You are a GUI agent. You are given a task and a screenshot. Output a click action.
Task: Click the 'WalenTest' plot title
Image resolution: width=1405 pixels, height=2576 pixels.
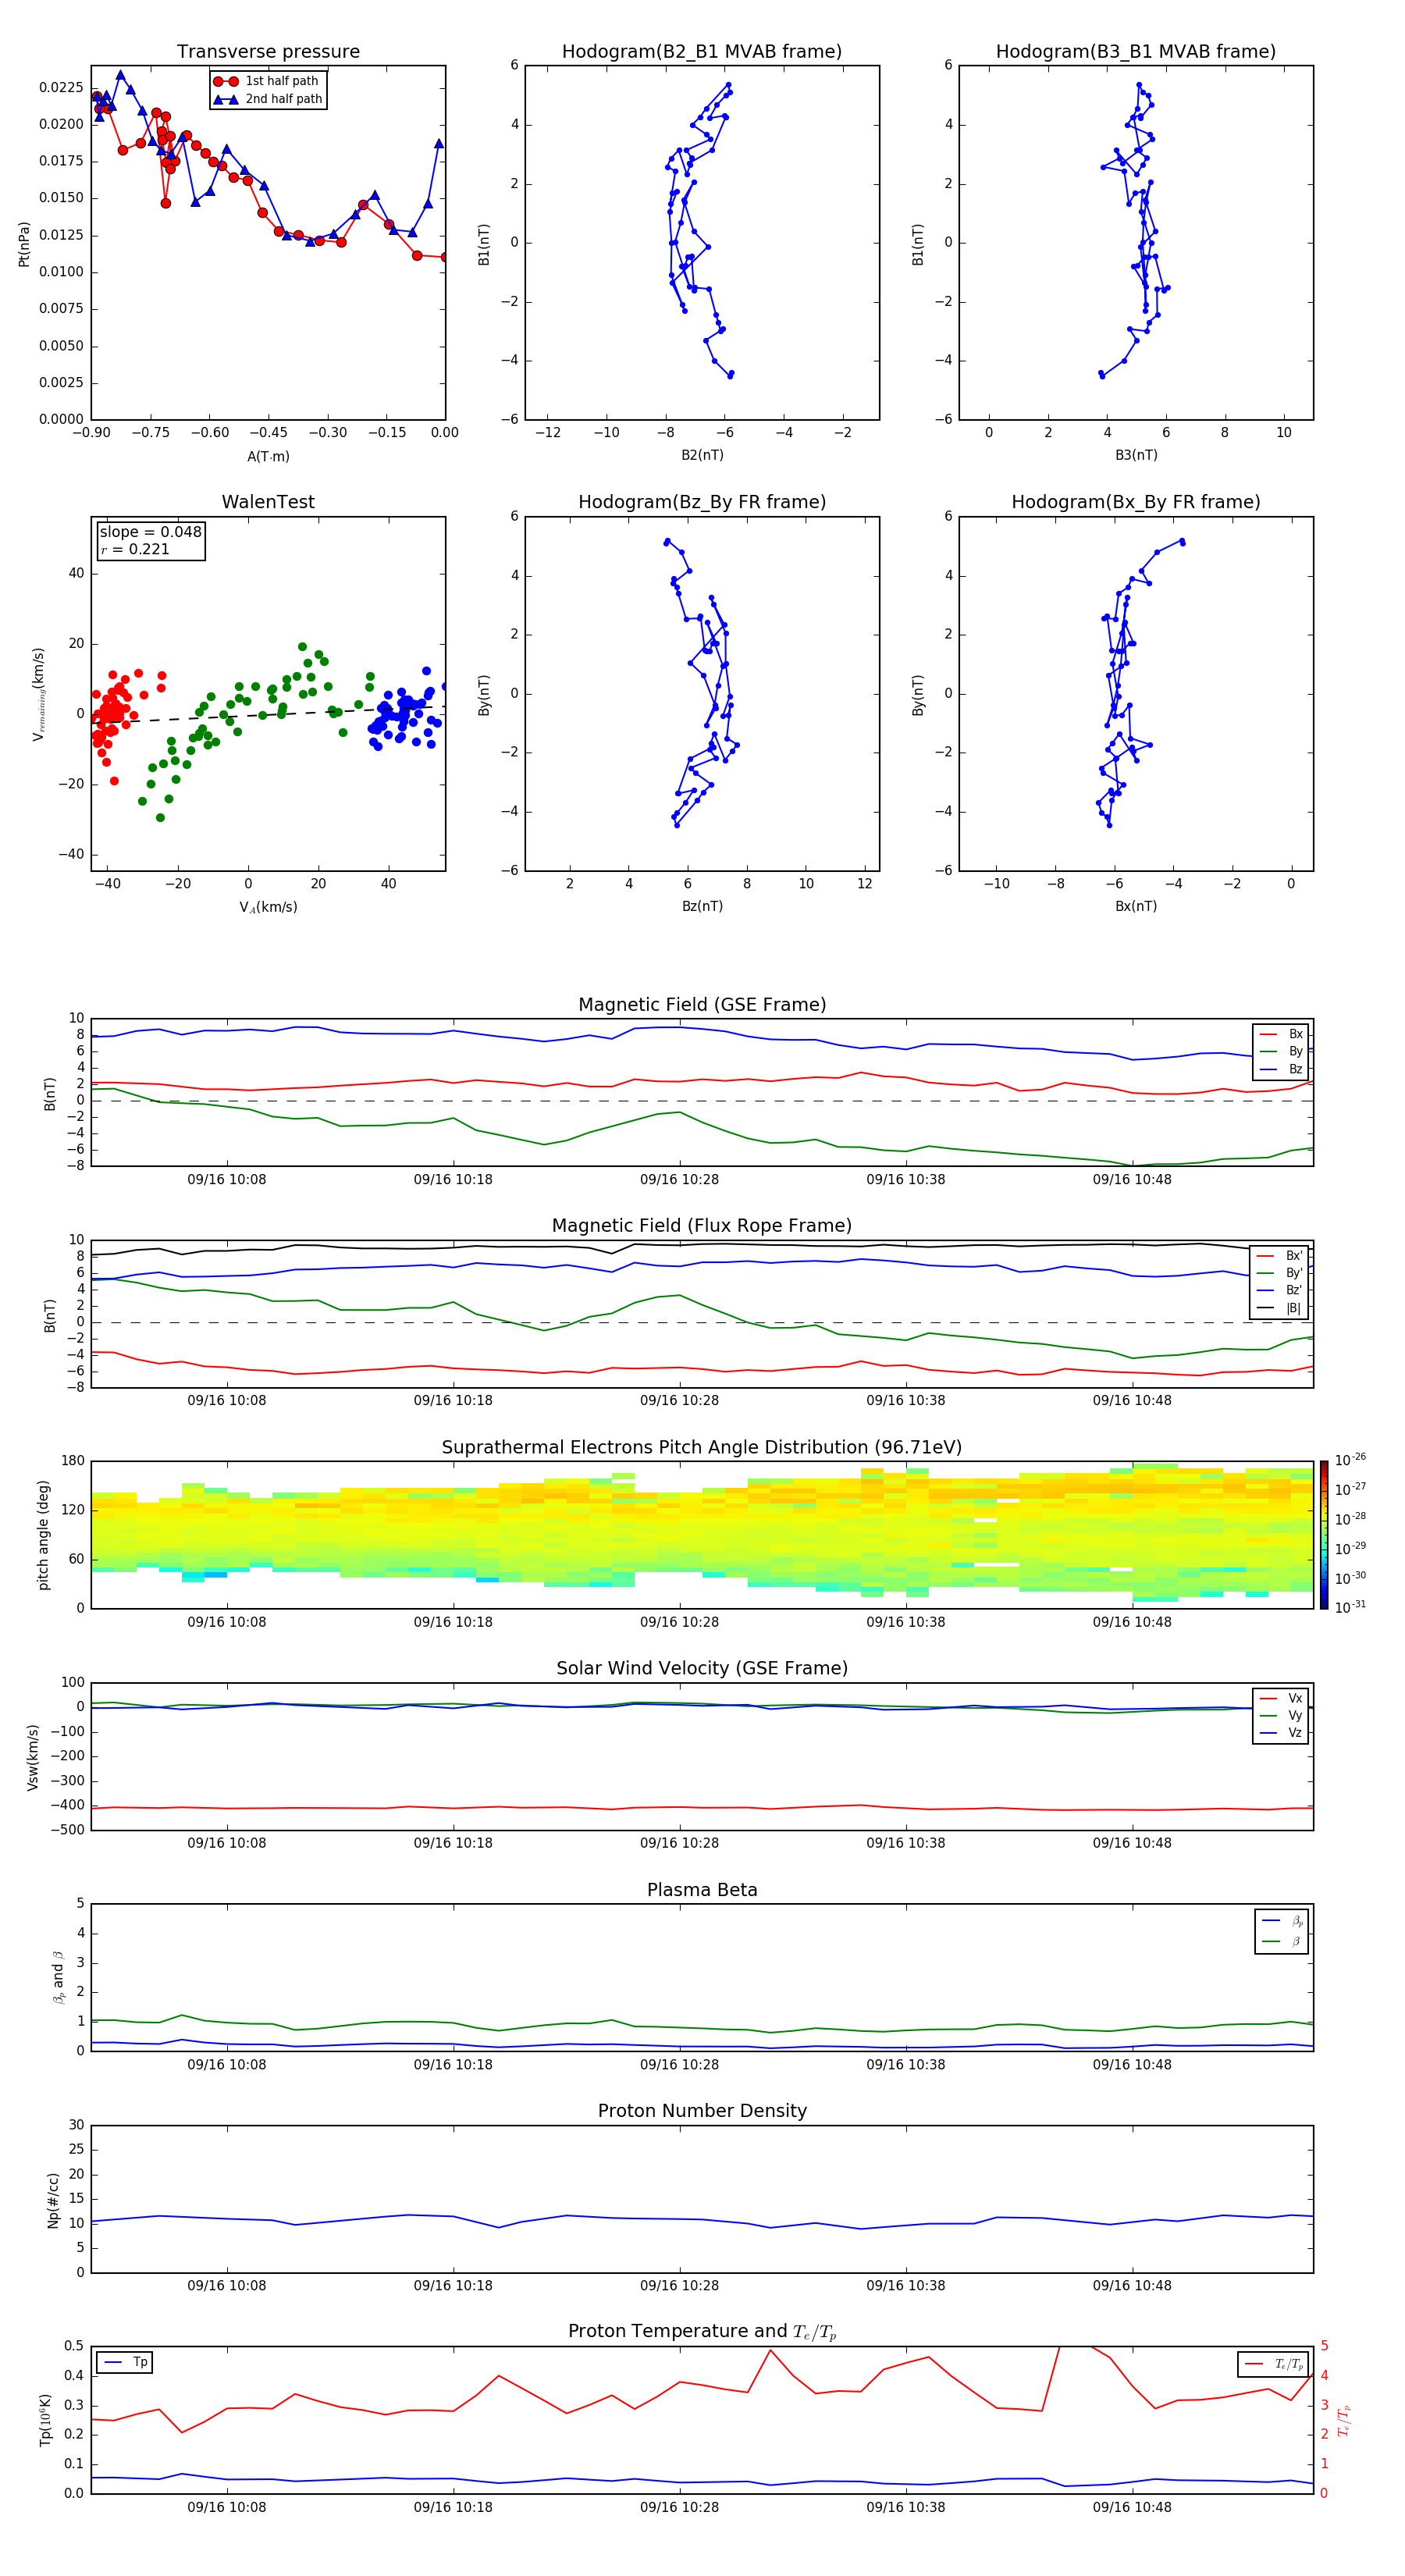click(x=268, y=502)
